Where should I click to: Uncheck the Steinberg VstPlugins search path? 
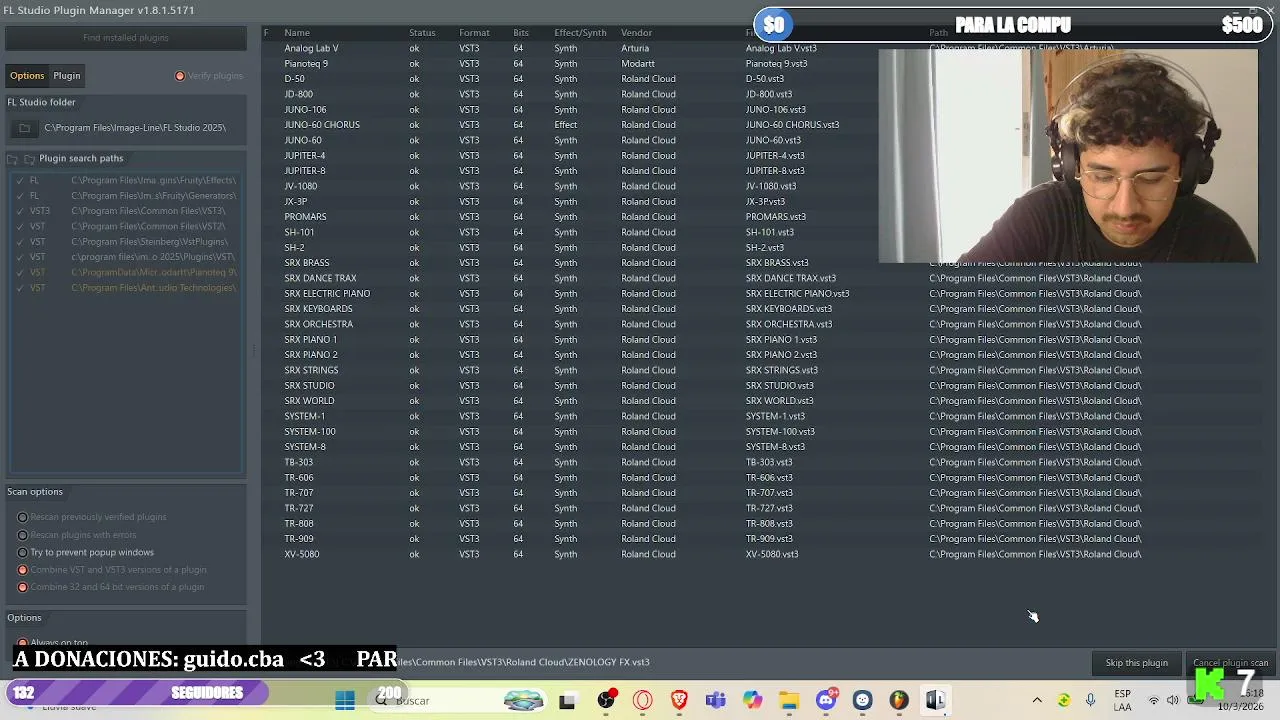click(20, 242)
